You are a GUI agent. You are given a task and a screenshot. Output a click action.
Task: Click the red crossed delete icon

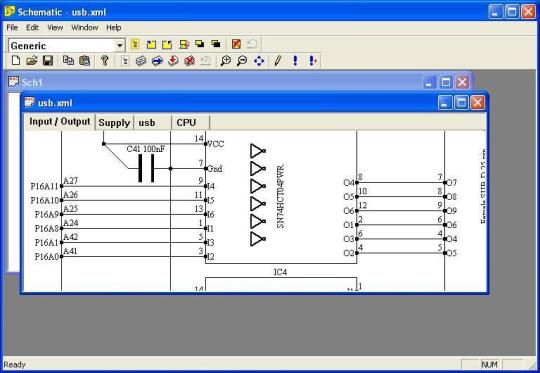[189, 61]
